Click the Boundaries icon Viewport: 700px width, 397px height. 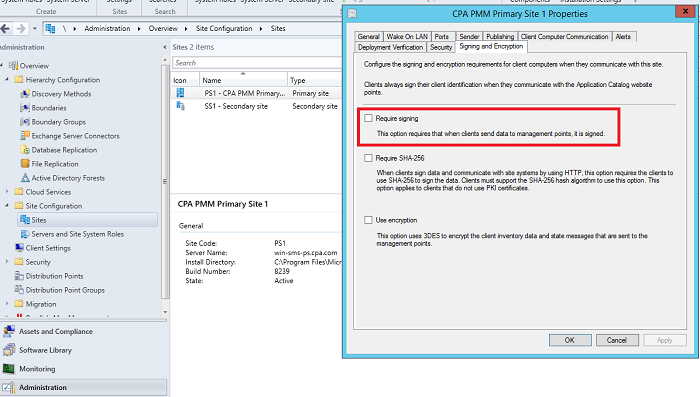tap(25, 108)
